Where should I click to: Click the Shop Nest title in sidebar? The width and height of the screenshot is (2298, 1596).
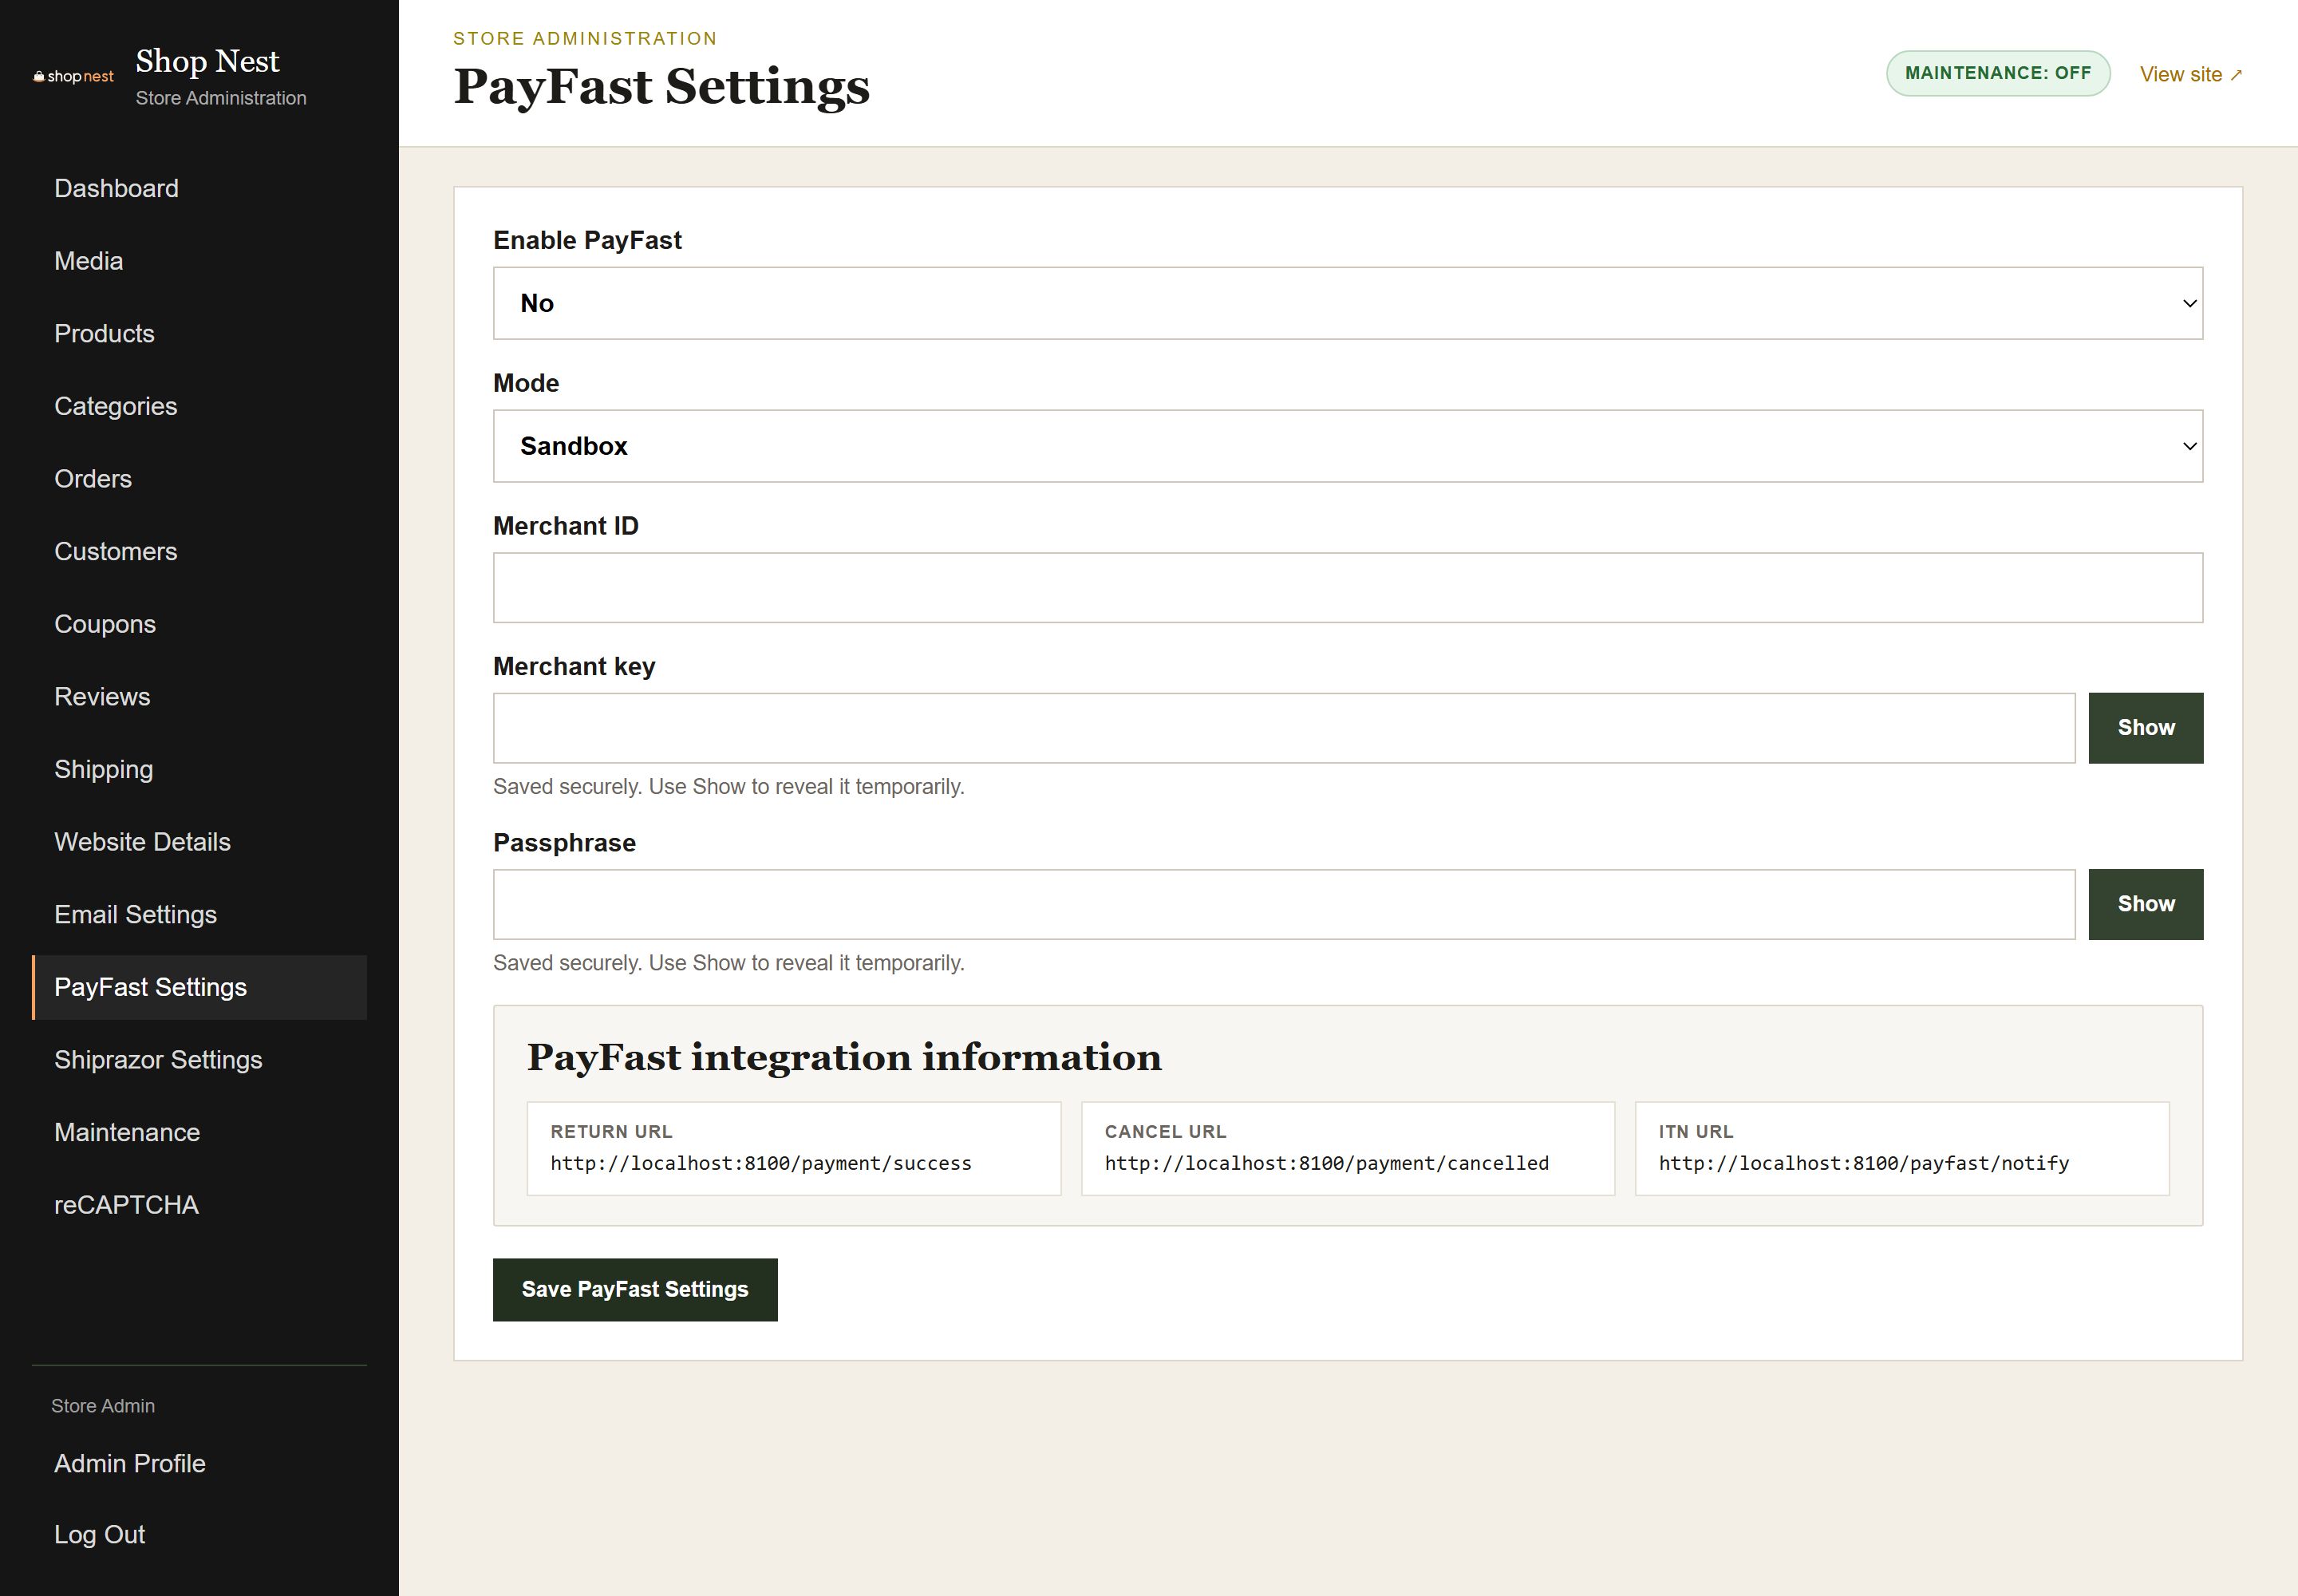click(x=208, y=61)
